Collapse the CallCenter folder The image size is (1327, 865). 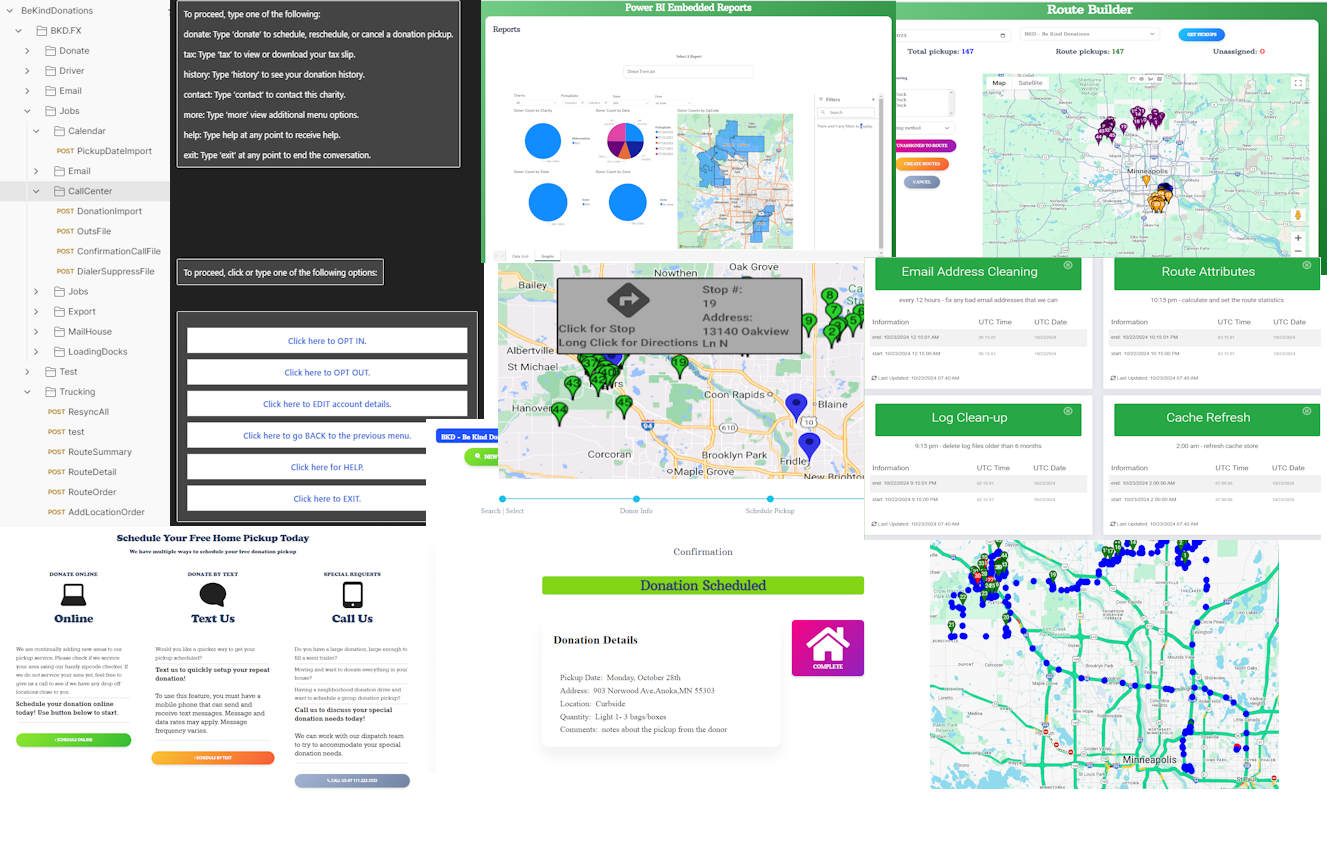(36, 191)
